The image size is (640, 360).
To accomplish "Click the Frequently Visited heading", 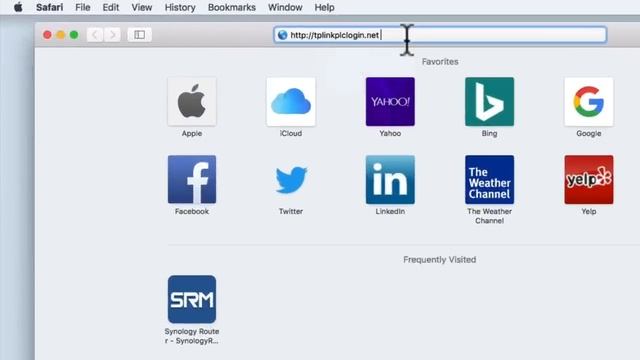I will point(440,260).
